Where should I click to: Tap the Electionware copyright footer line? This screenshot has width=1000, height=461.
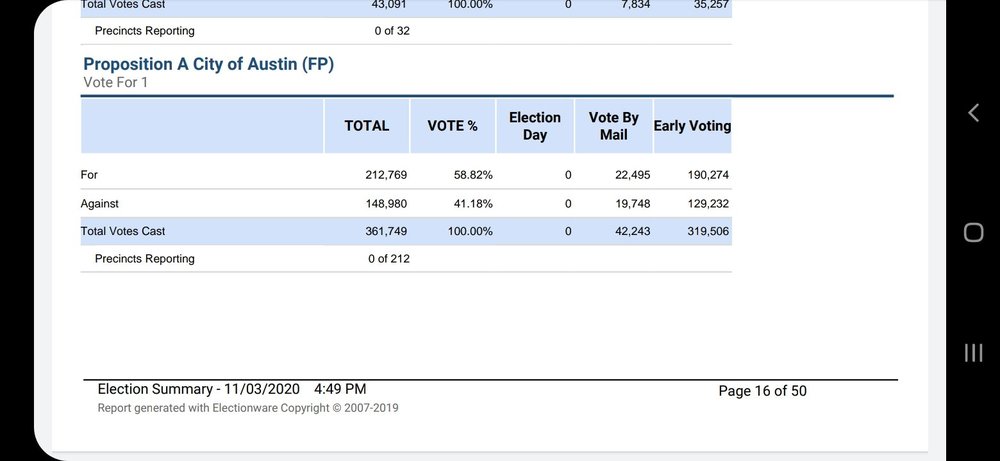[247, 408]
